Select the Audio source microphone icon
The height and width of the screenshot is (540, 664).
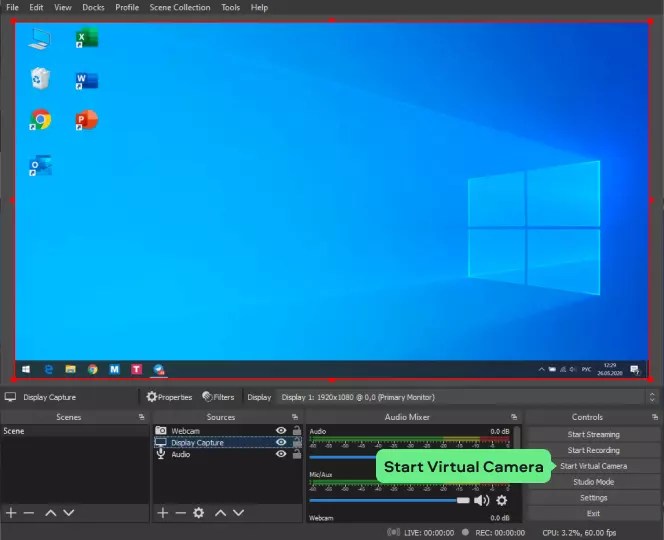tap(161, 454)
